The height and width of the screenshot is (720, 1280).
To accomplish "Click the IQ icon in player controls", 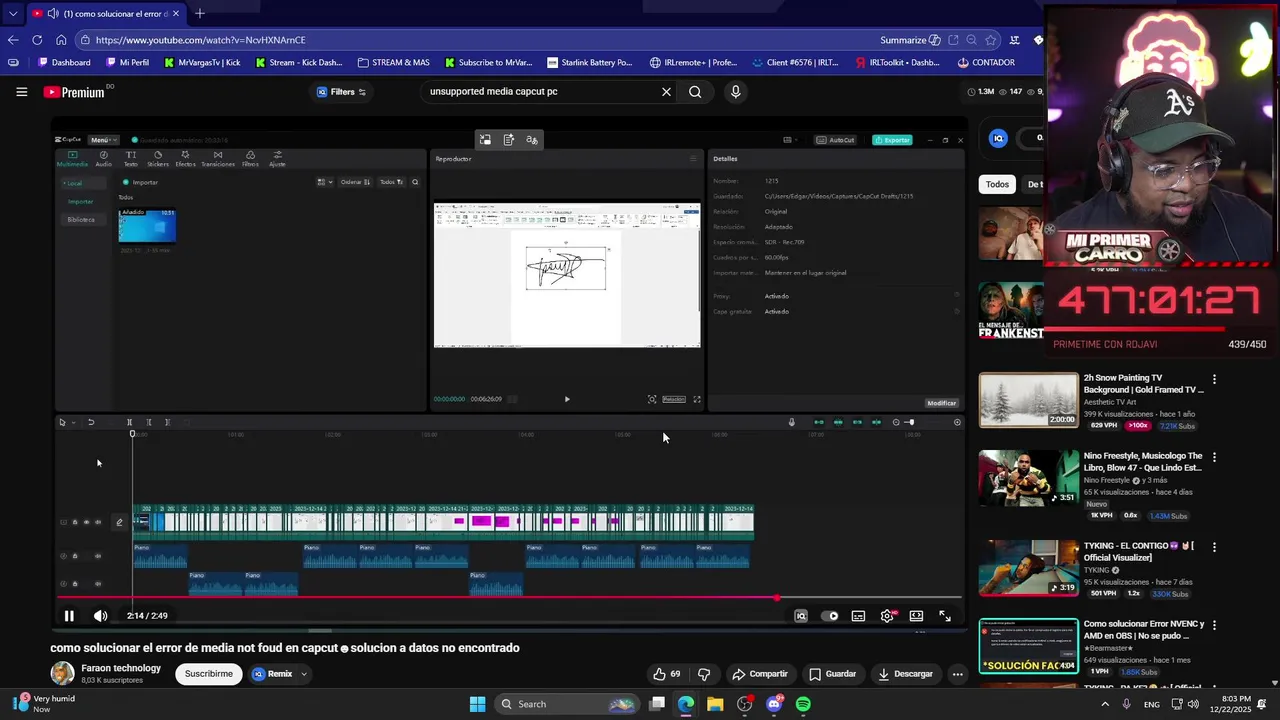I will coord(801,616).
